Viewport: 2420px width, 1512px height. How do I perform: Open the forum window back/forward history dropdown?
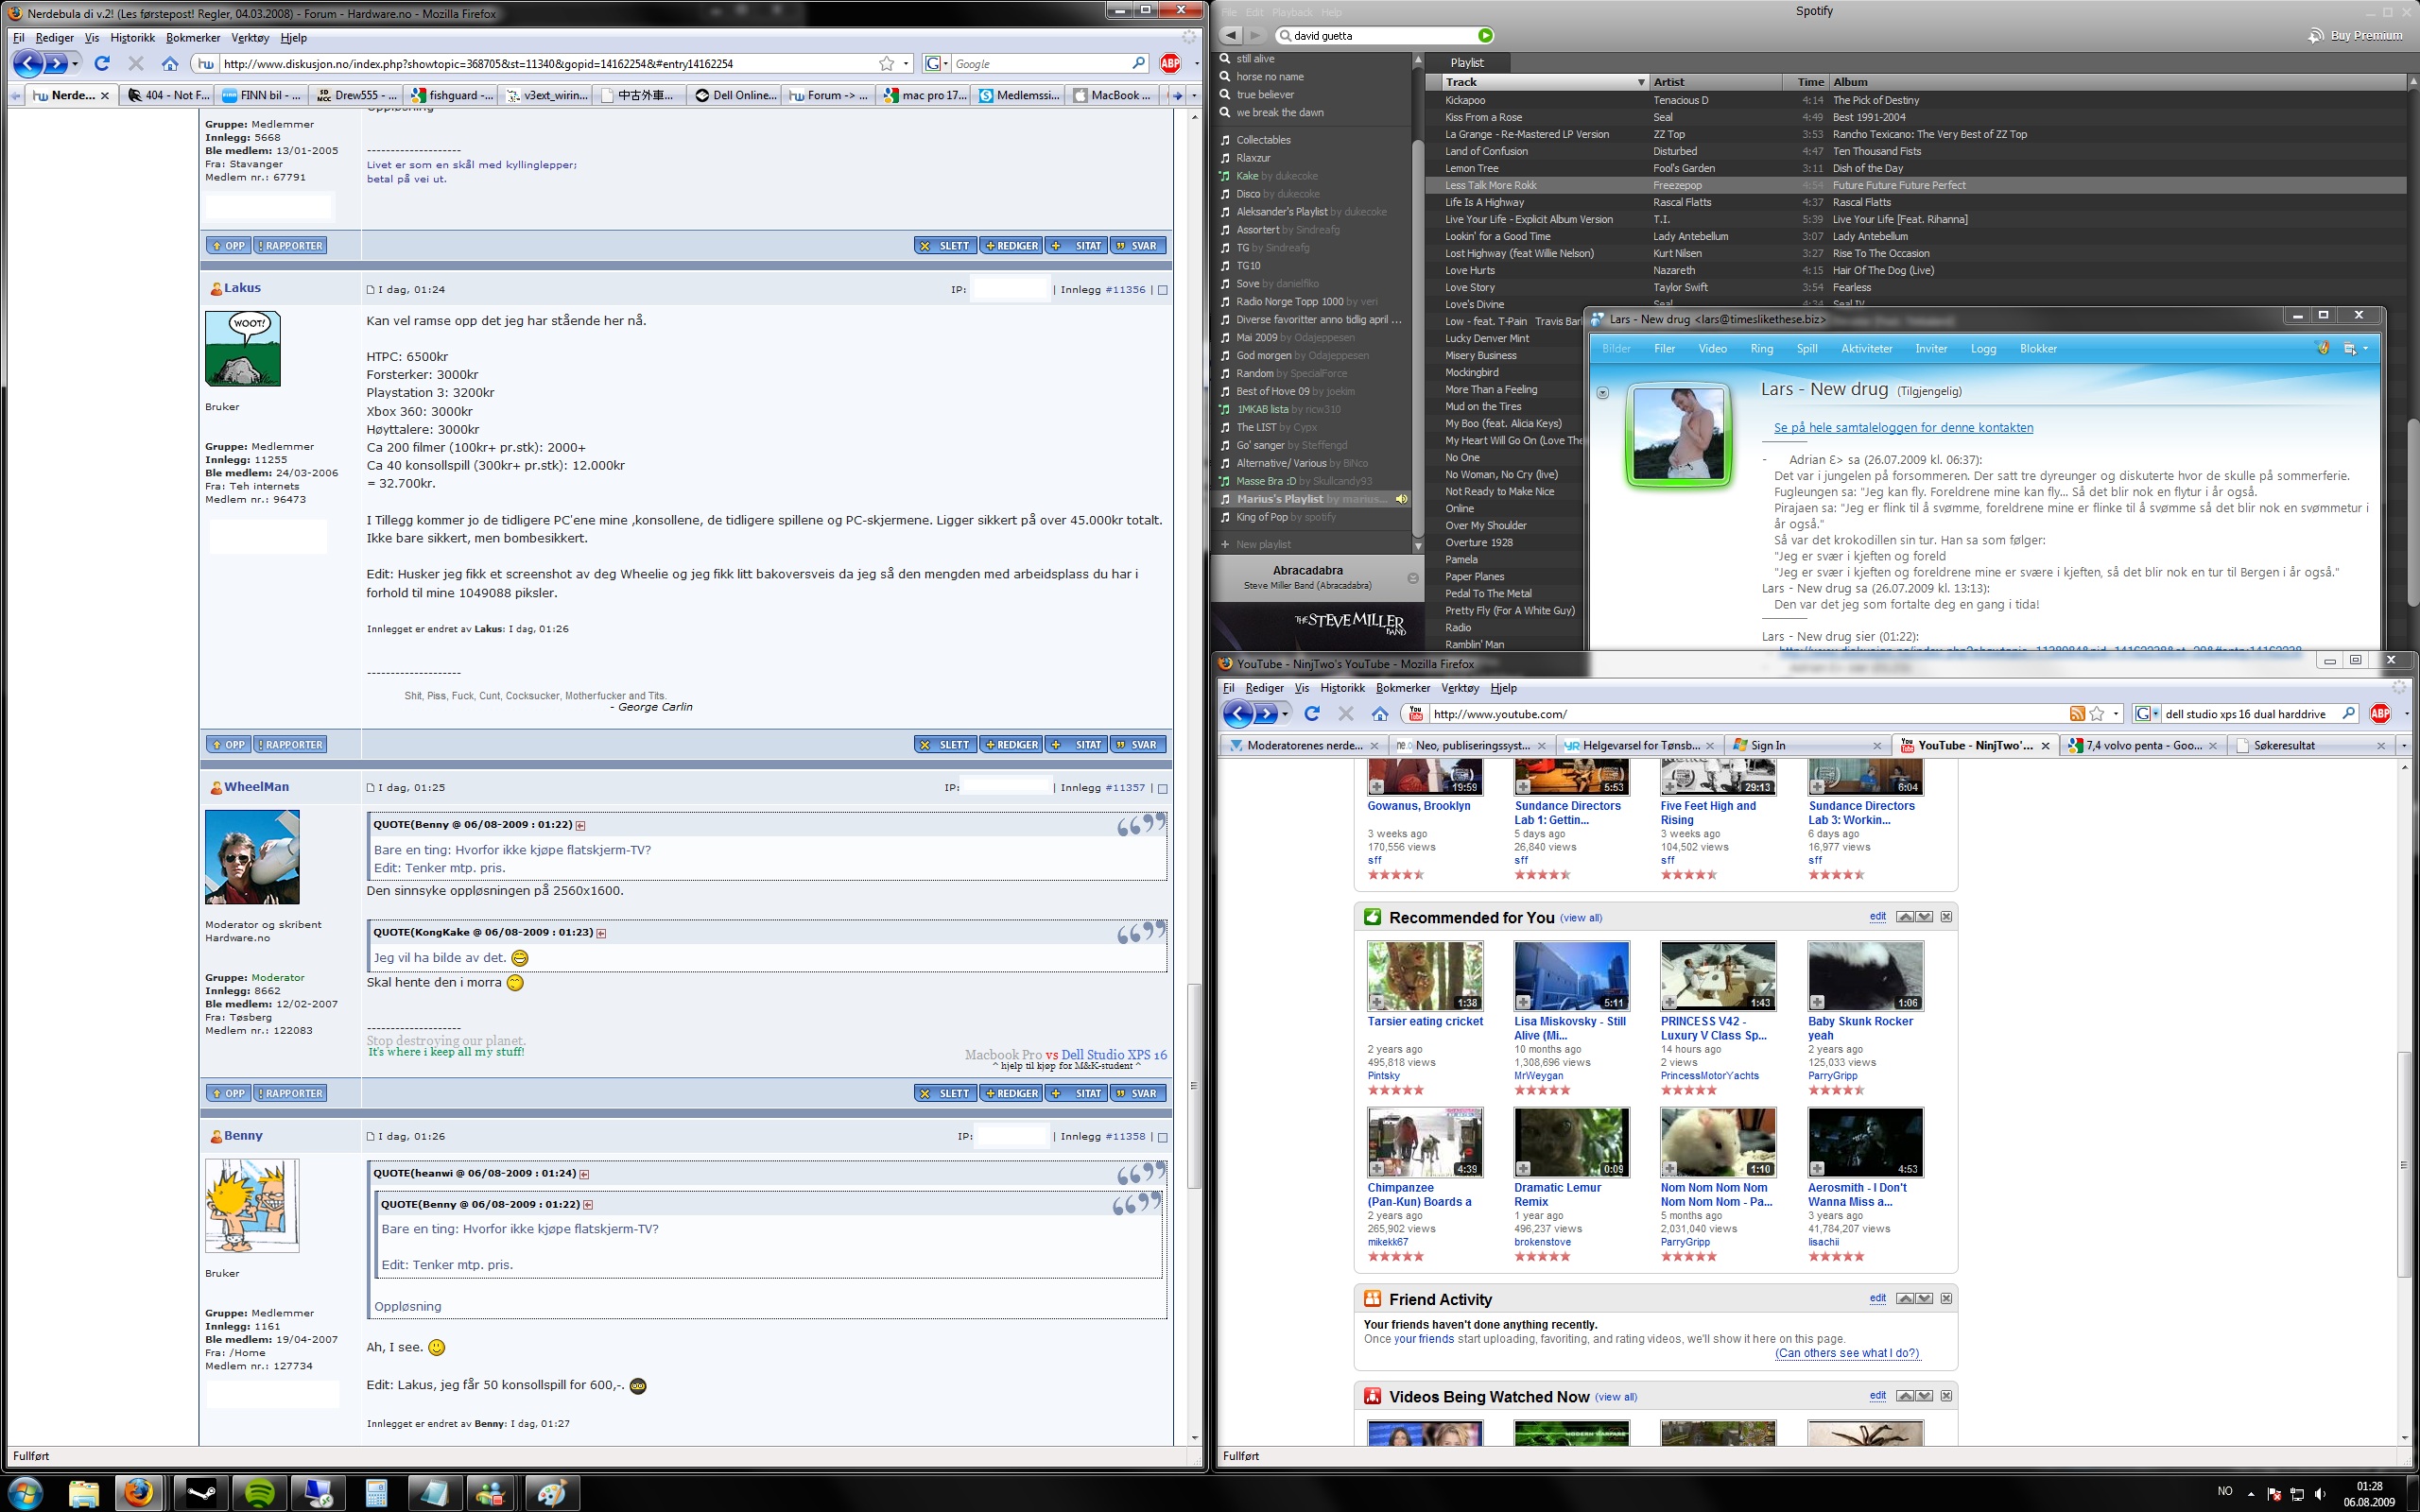pos(75,64)
